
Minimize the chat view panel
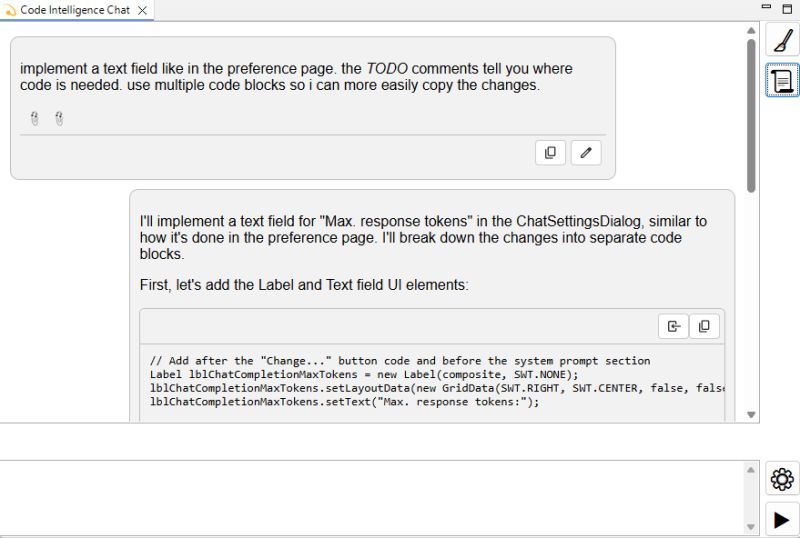pyautogui.click(x=766, y=7)
